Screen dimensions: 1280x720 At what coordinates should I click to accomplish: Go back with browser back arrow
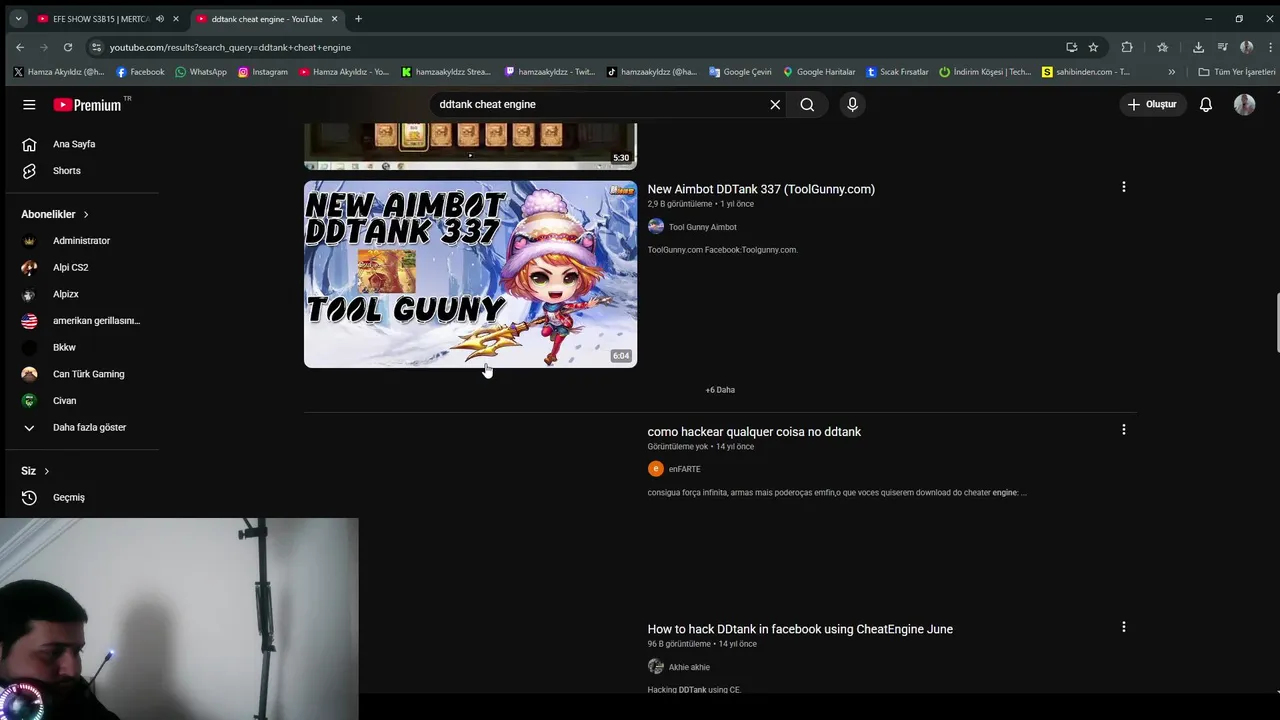pyautogui.click(x=20, y=47)
